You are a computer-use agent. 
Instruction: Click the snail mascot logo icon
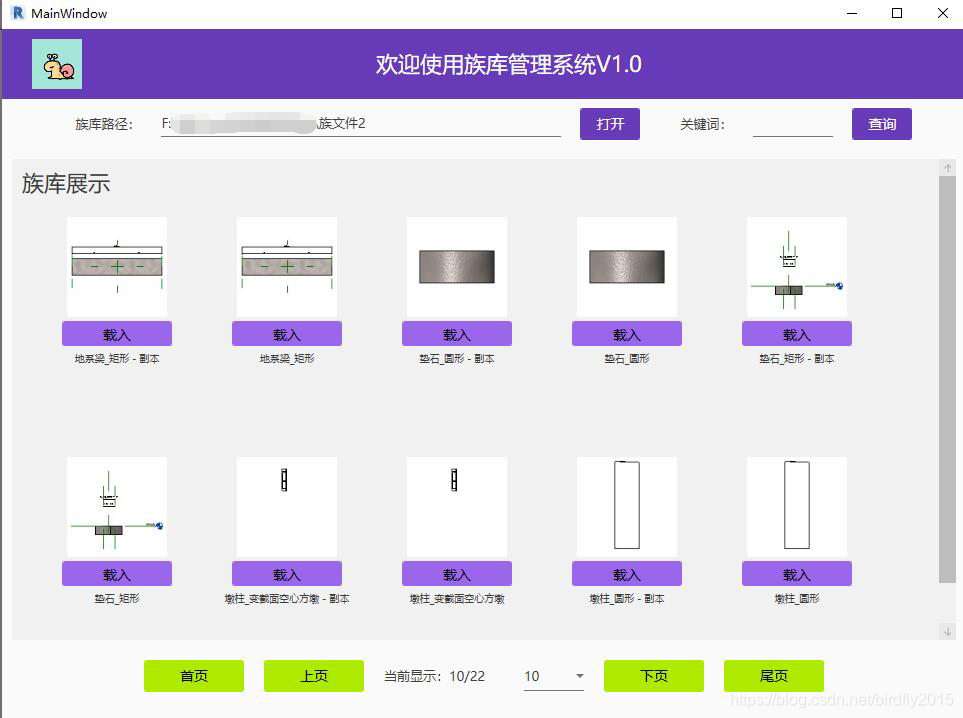click(x=56, y=62)
